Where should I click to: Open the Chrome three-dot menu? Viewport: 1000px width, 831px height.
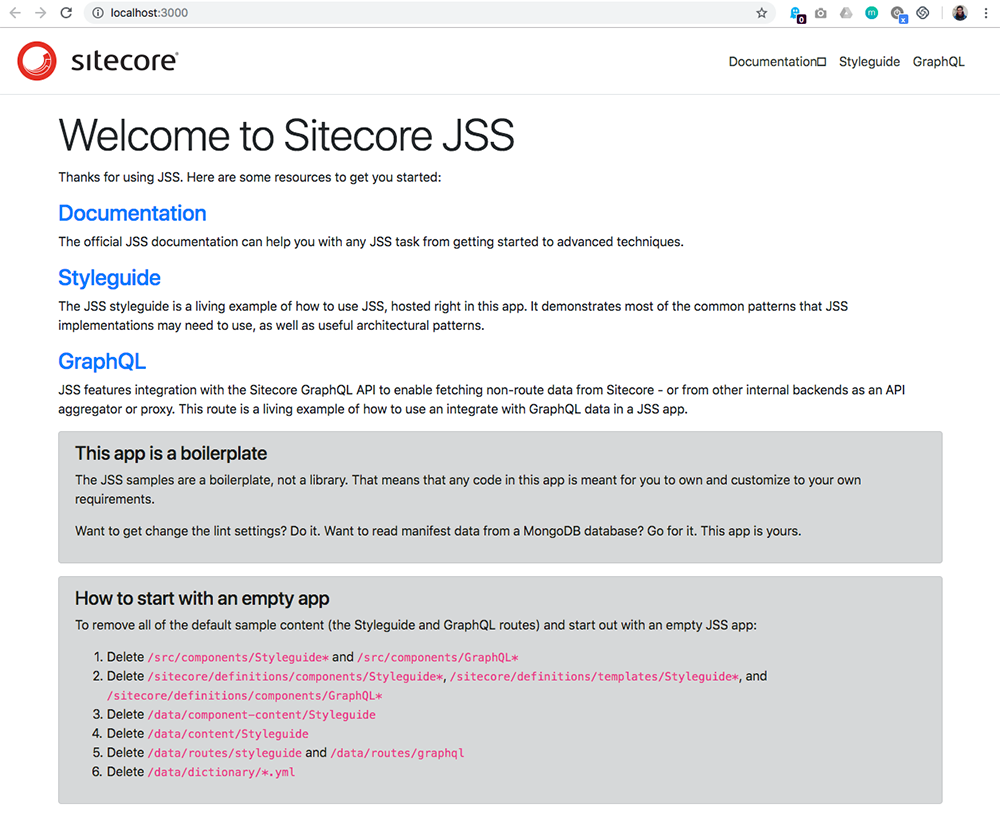985,13
